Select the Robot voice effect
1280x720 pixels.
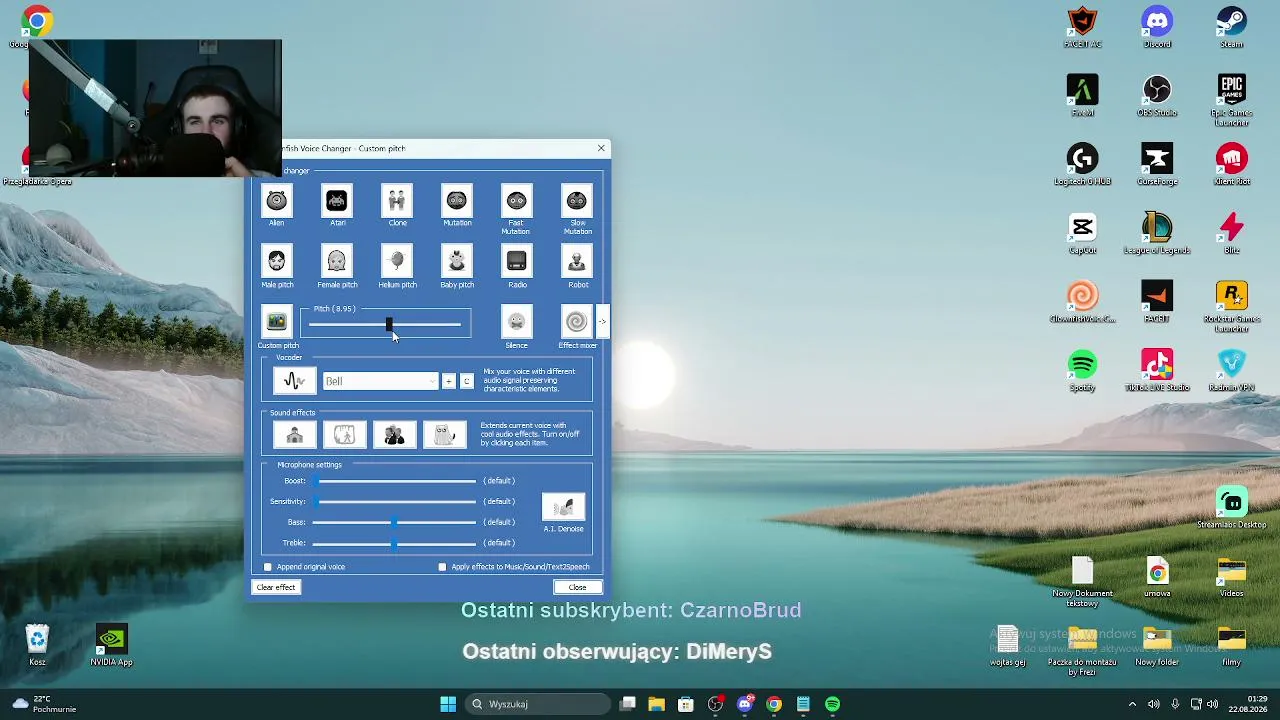577,262
